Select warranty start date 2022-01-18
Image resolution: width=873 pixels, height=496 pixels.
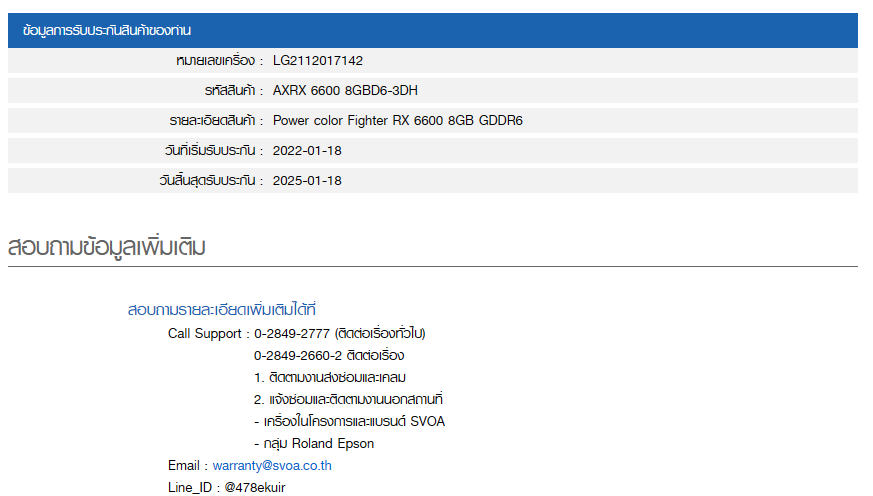[307, 151]
